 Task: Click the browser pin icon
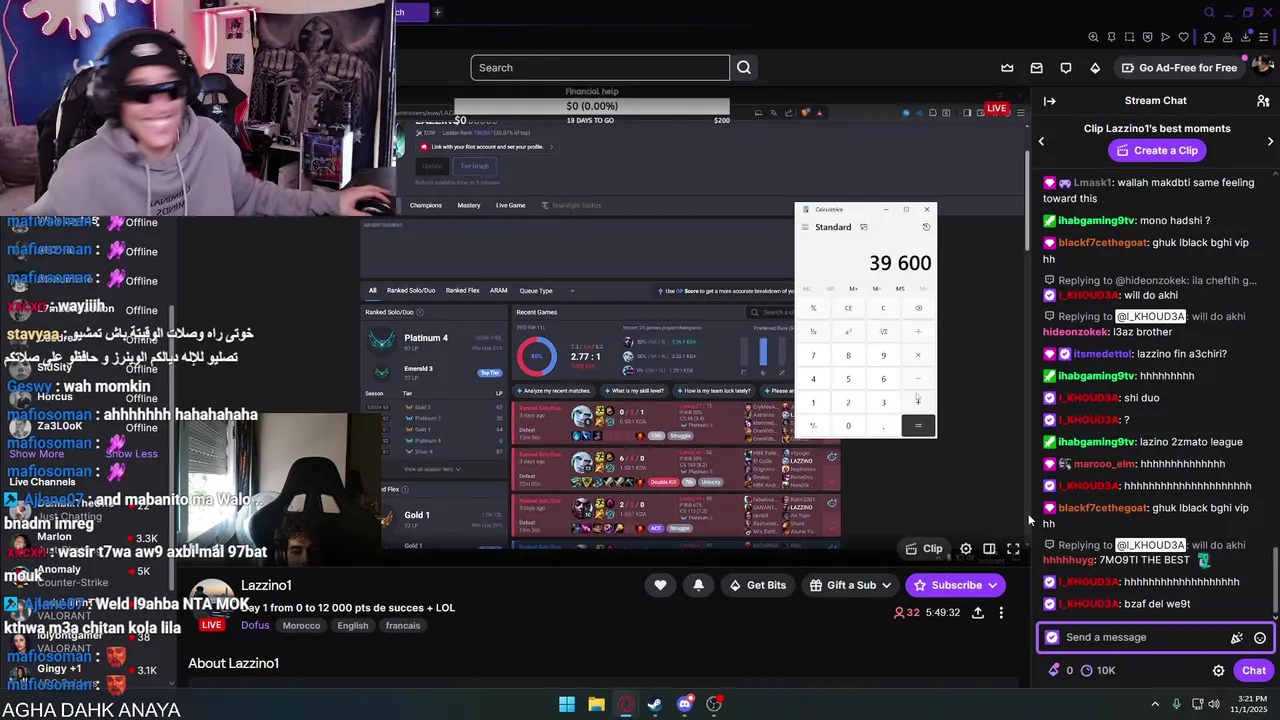tap(1111, 37)
